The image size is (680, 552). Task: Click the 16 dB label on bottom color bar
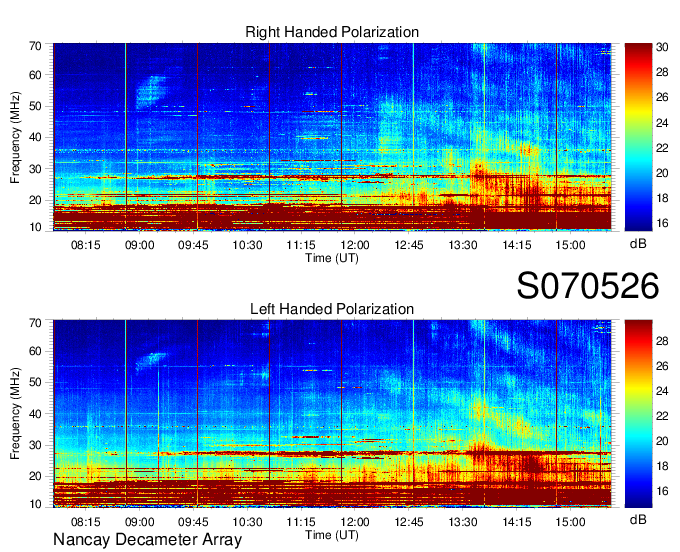pos(662,491)
